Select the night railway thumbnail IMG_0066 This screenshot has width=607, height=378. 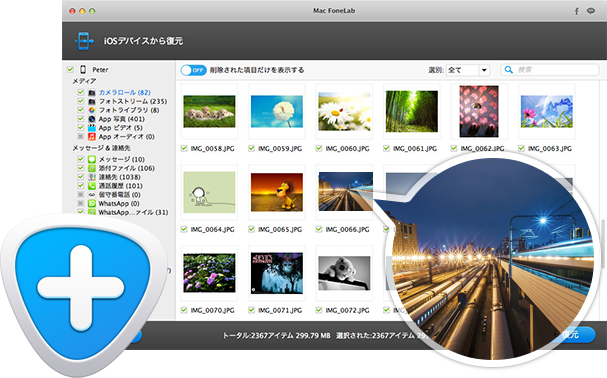click(345, 191)
